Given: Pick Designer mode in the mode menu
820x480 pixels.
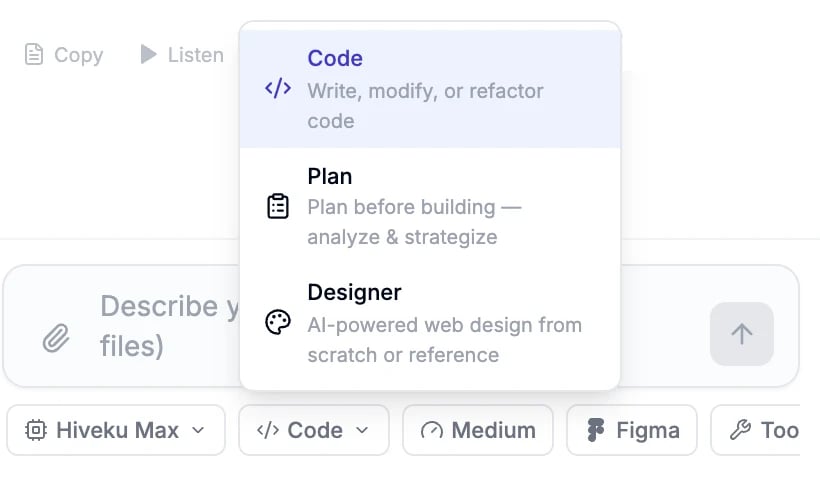Looking at the screenshot, I should tap(430, 323).
